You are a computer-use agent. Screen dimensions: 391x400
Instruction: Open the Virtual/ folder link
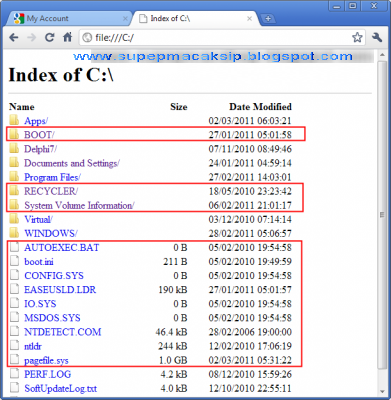click(38, 219)
